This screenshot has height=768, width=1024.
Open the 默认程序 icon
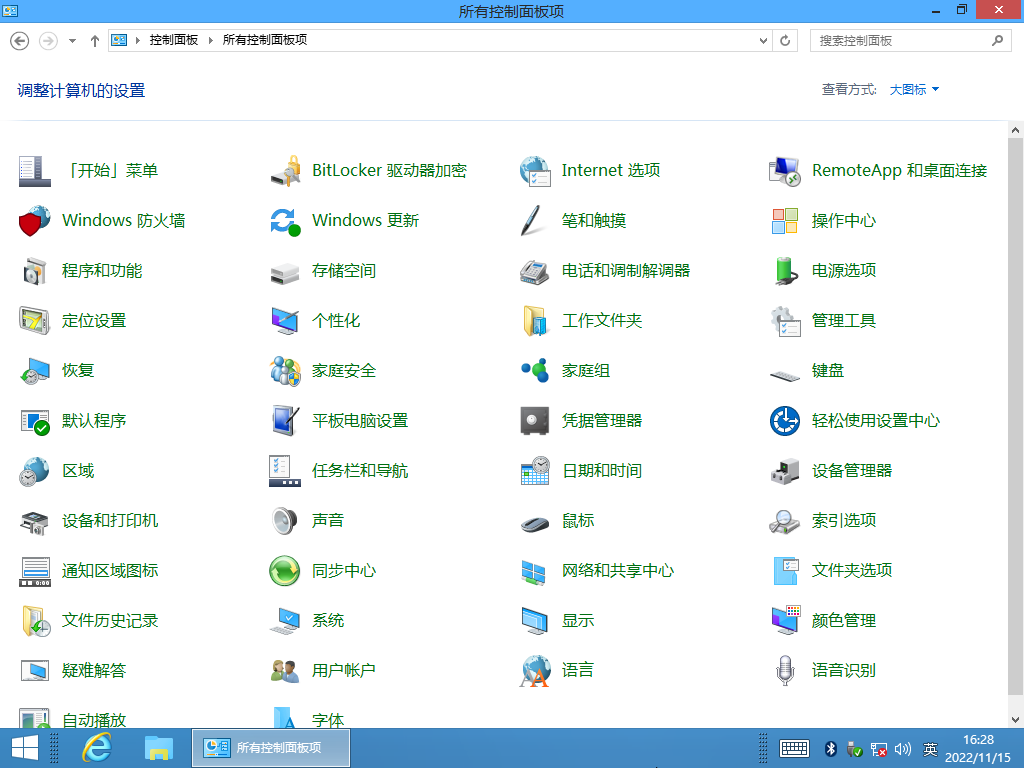pos(35,421)
